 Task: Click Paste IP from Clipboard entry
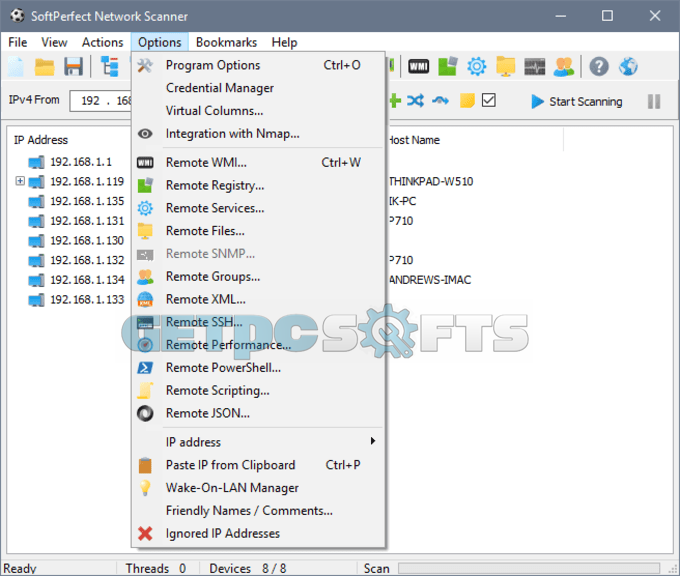tap(258, 465)
